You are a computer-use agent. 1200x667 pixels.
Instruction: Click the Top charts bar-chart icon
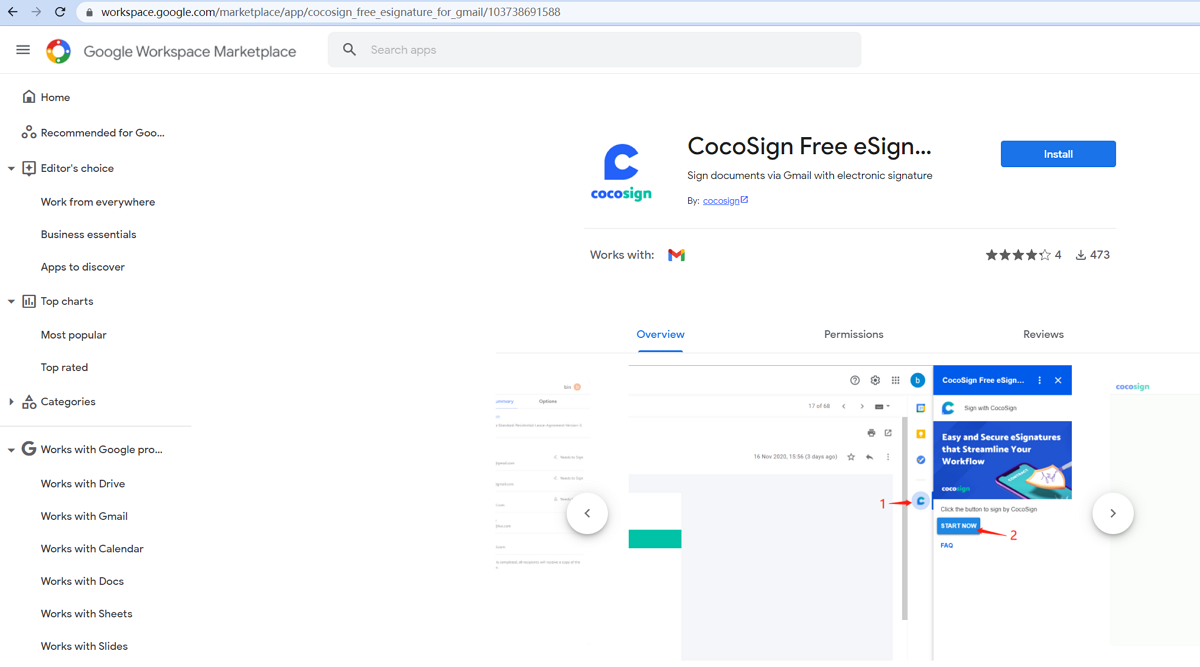point(29,301)
